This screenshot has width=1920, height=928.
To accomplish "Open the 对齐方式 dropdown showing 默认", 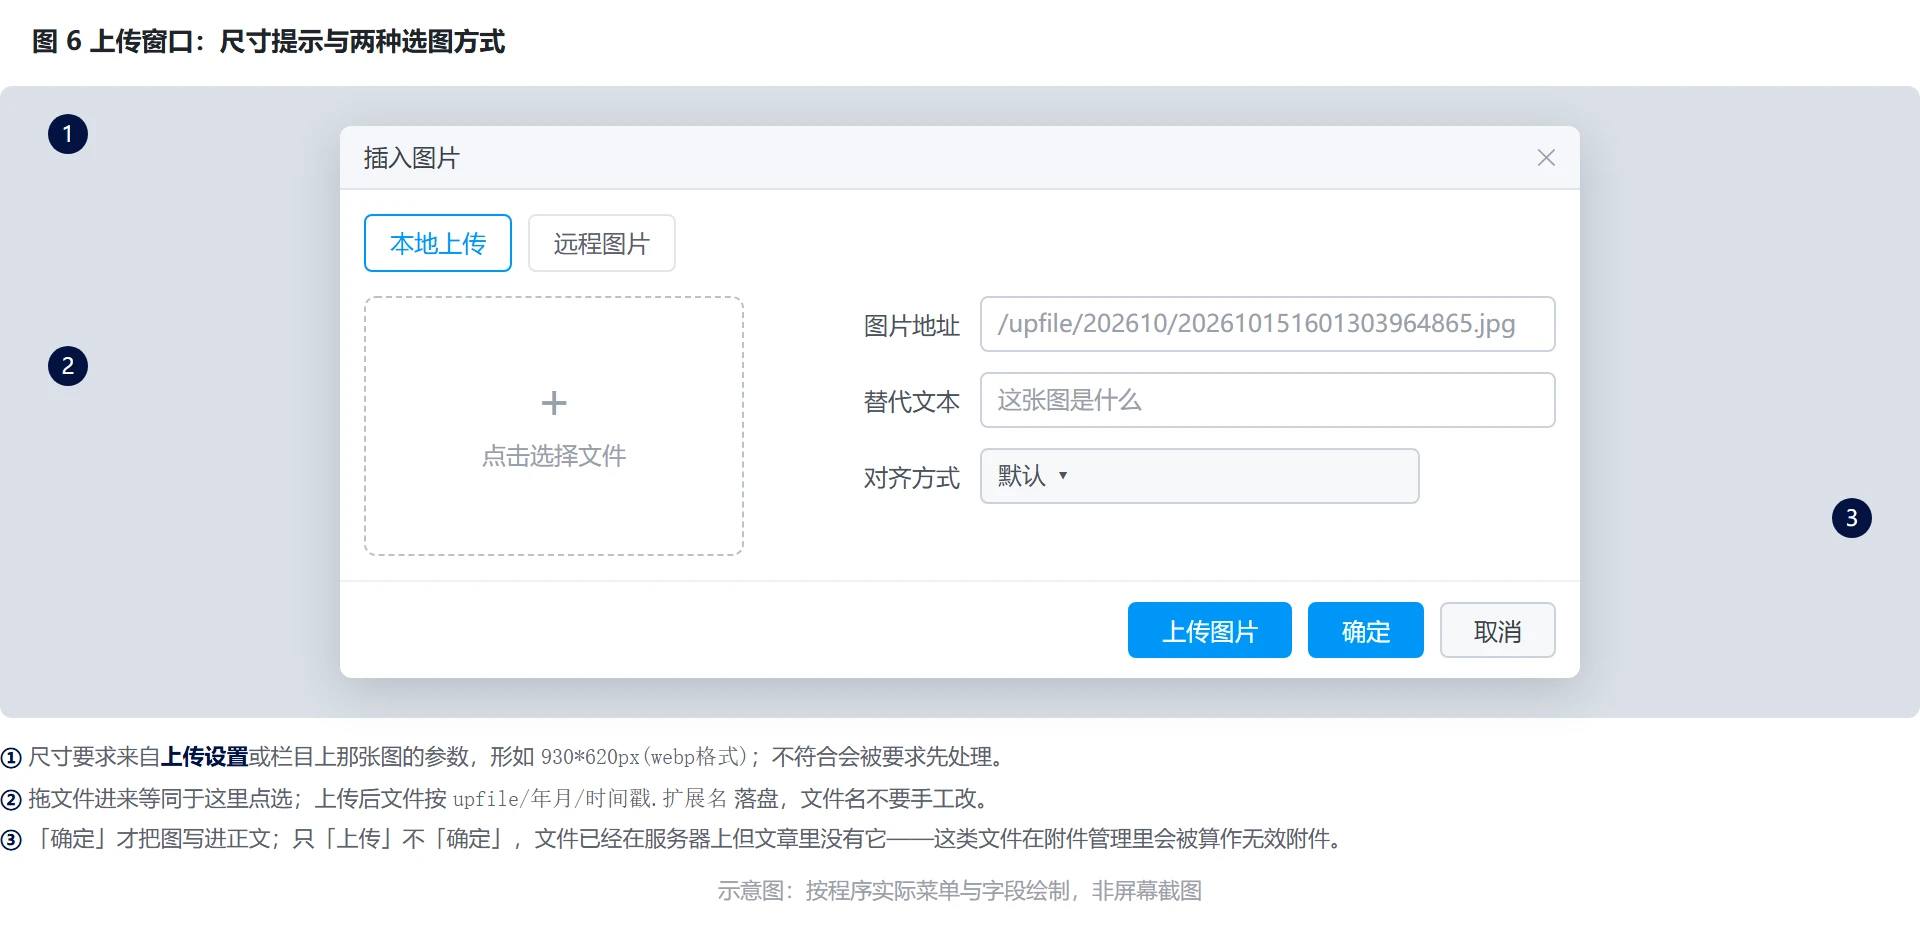I will tap(1200, 476).
